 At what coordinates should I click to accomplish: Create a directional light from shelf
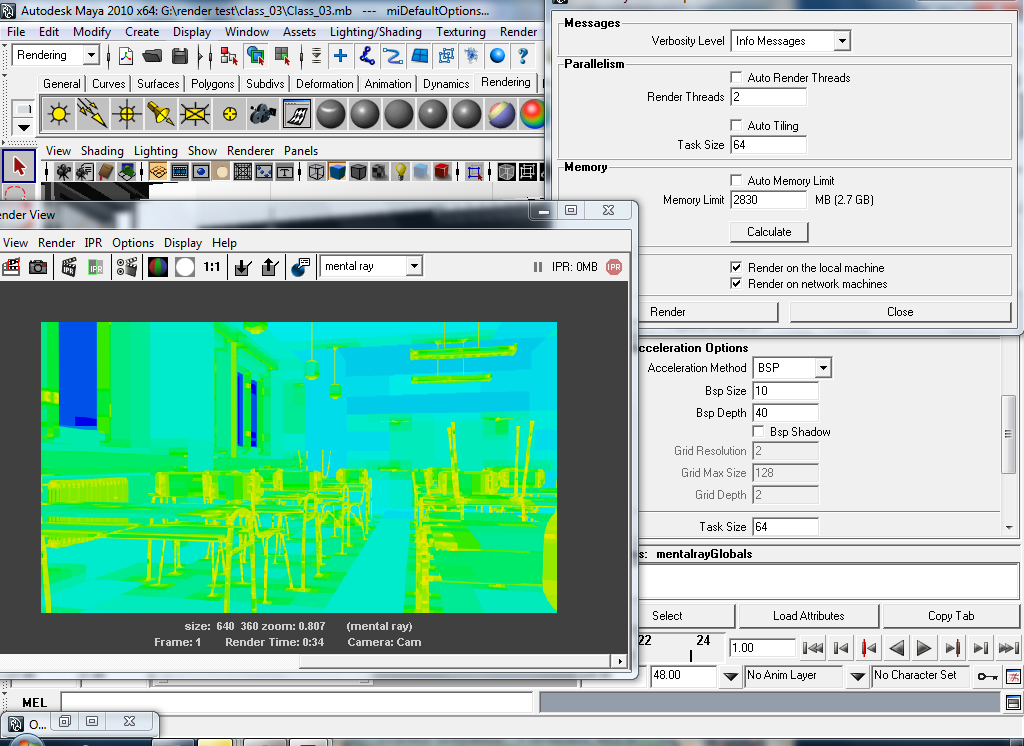coord(93,114)
